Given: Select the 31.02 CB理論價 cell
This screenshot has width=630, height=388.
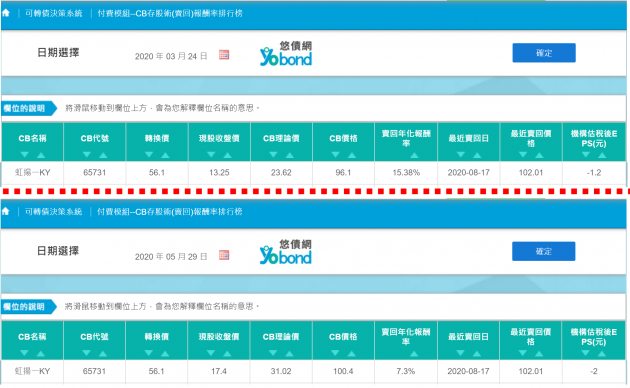Looking at the screenshot, I should (281, 371).
